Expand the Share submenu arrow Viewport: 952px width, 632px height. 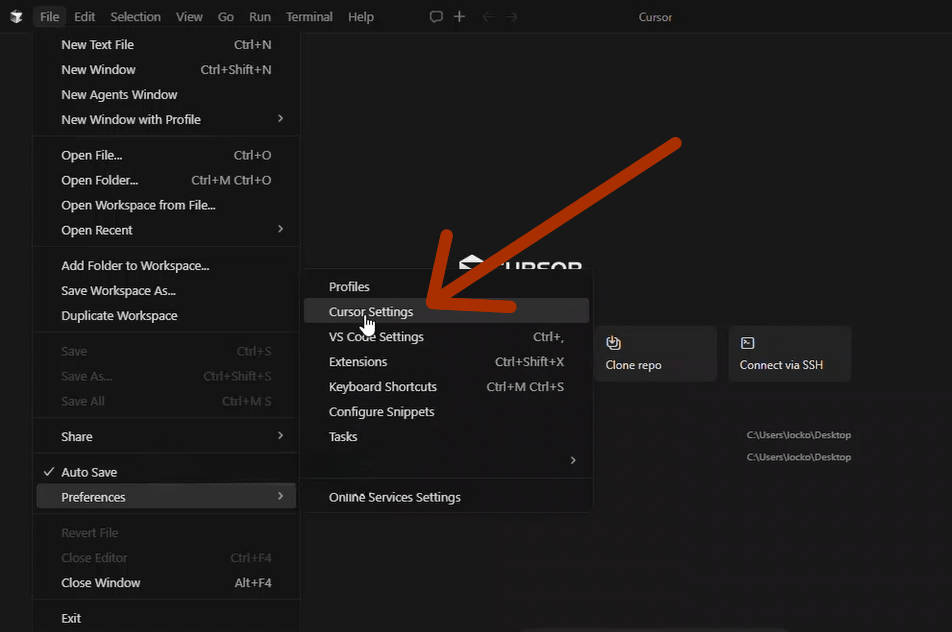(280, 435)
